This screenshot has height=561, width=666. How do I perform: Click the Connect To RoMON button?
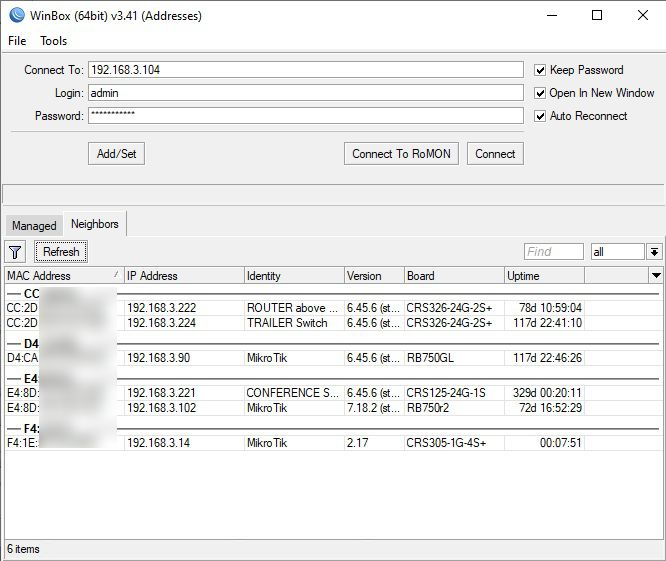pos(401,153)
